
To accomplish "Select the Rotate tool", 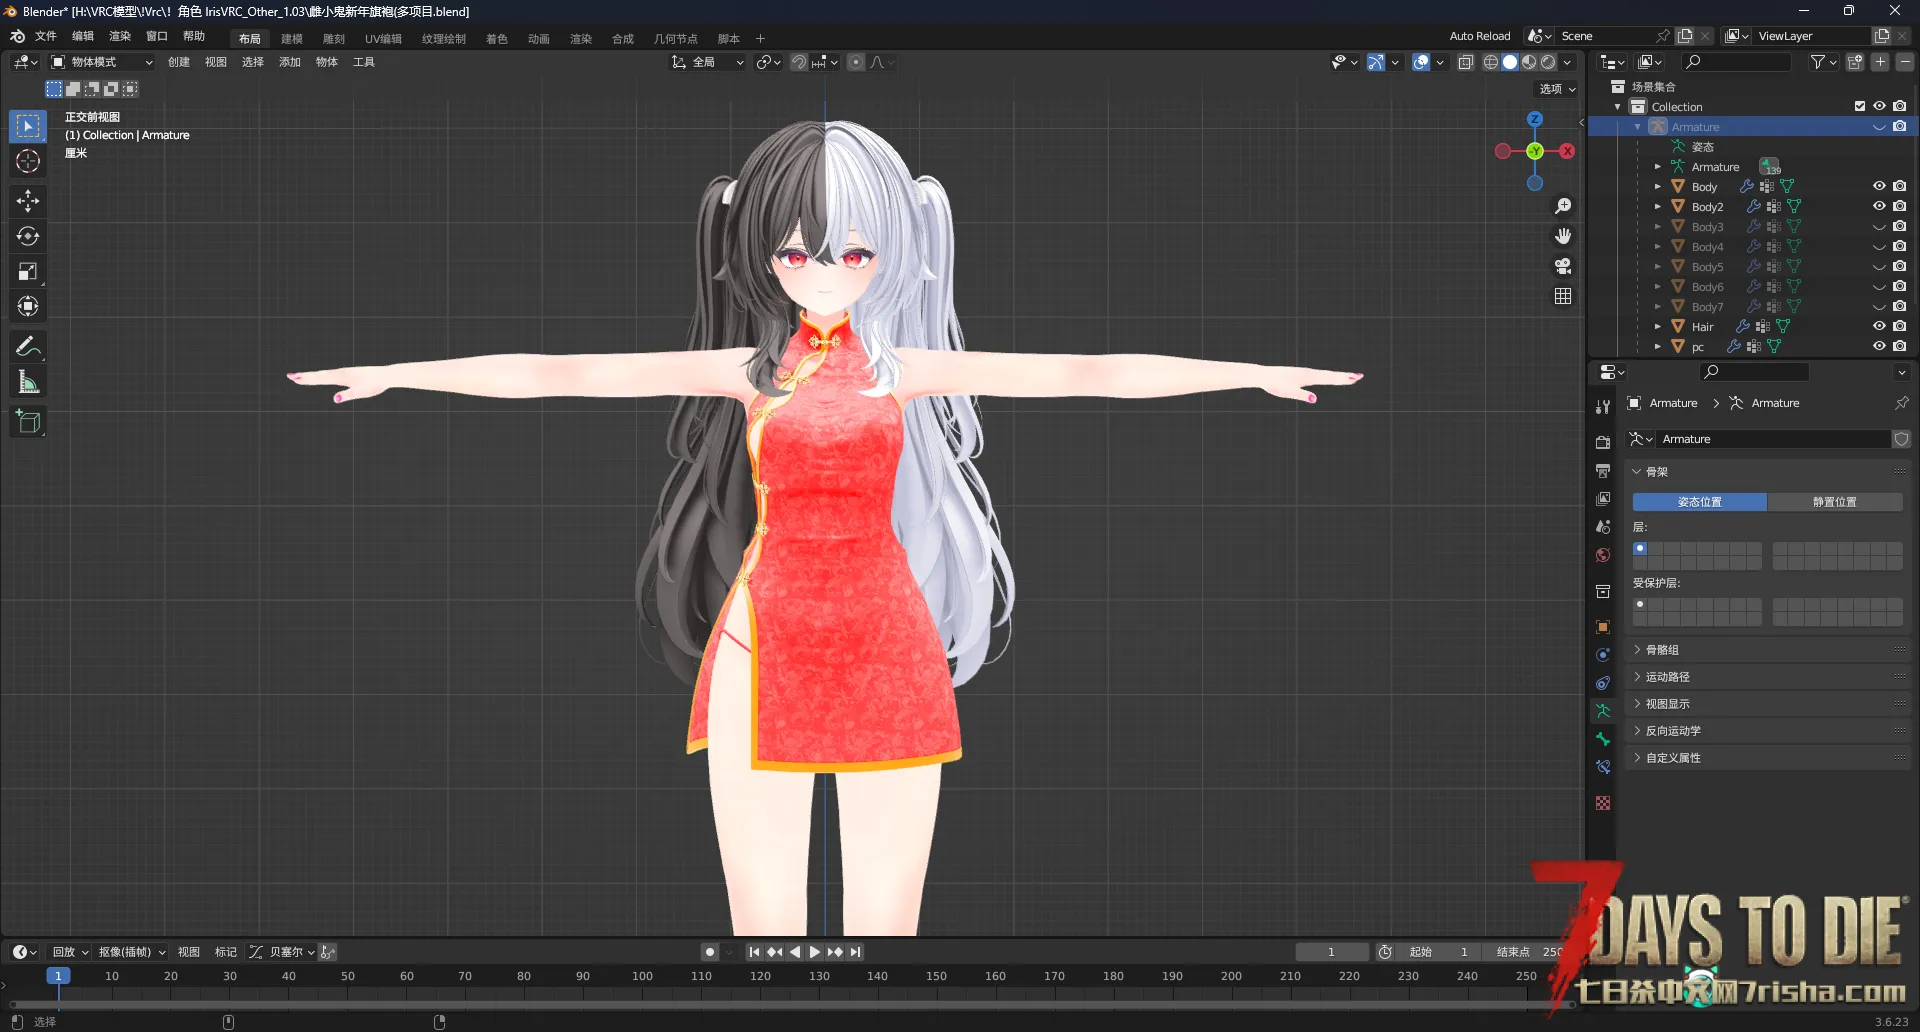I will (28, 236).
